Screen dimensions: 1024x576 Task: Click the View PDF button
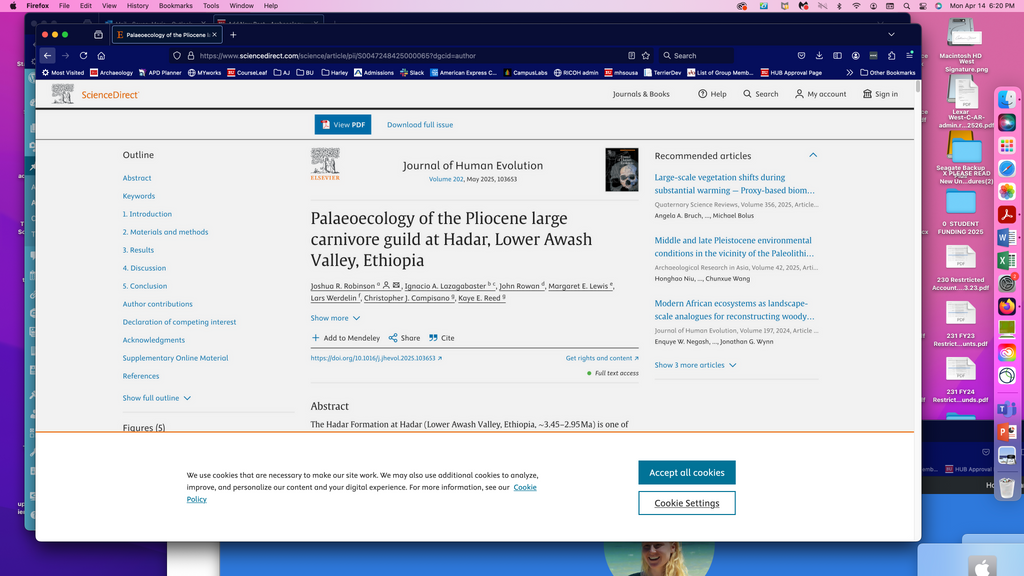343,125
